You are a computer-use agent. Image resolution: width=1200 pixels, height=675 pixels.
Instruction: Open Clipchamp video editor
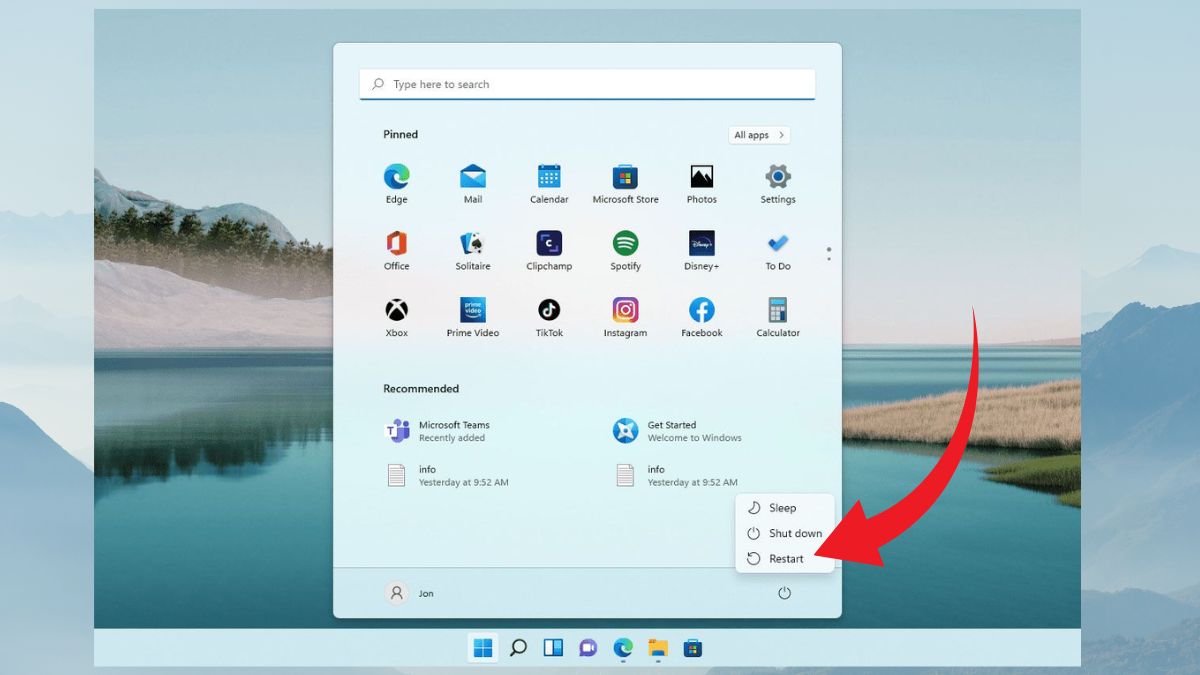[549, 251]
